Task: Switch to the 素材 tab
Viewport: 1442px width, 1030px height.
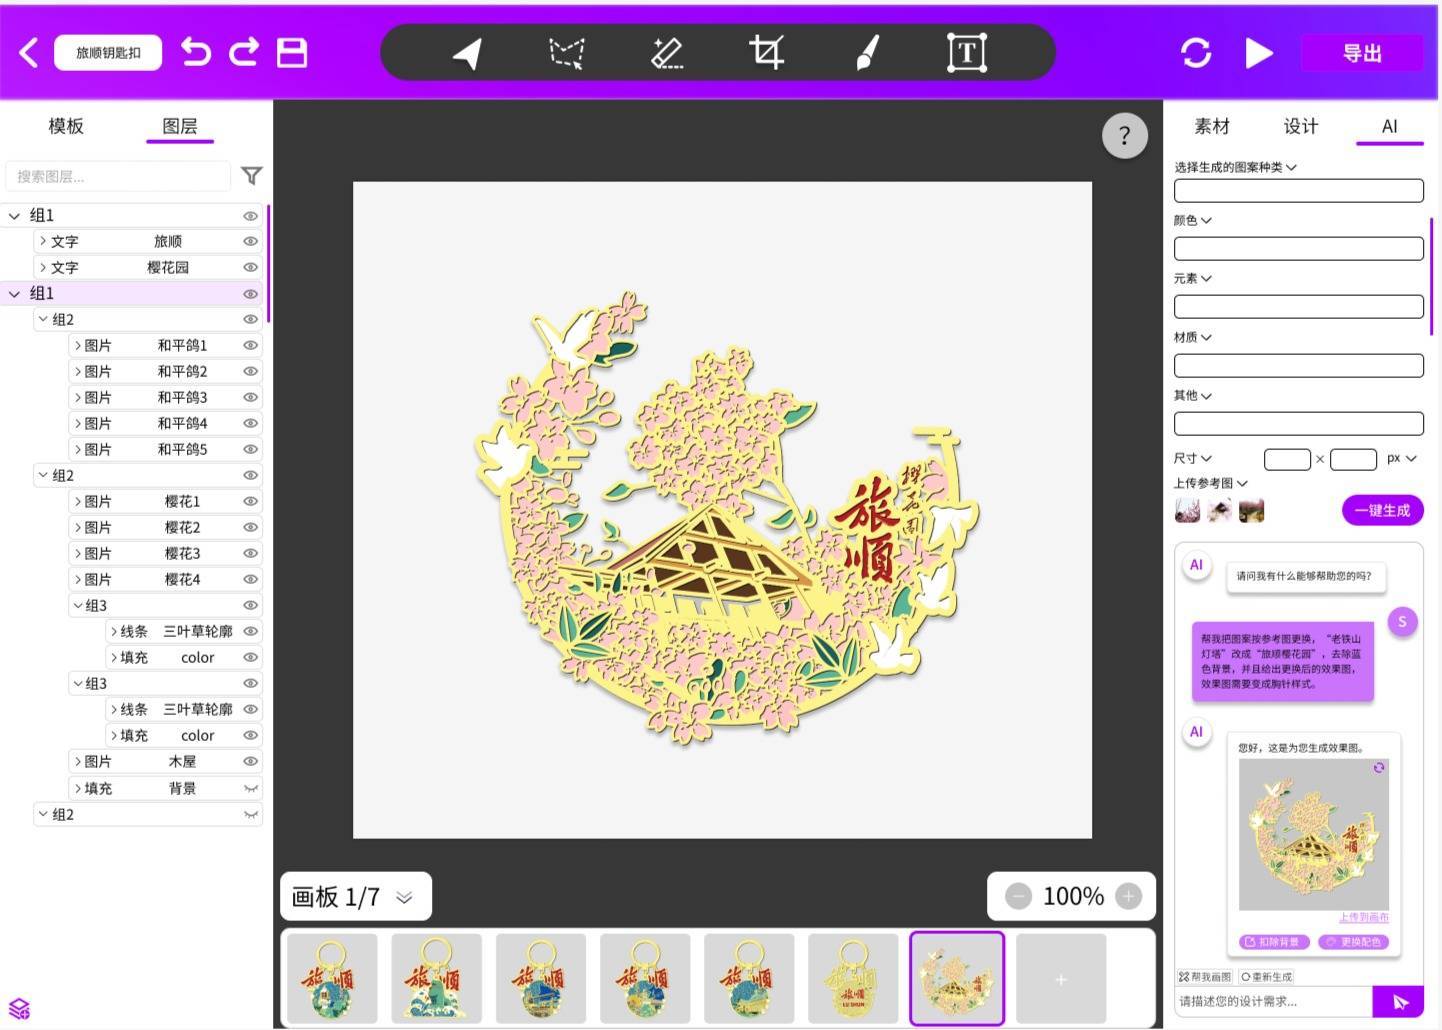Action: click(x=1212, y=126)
